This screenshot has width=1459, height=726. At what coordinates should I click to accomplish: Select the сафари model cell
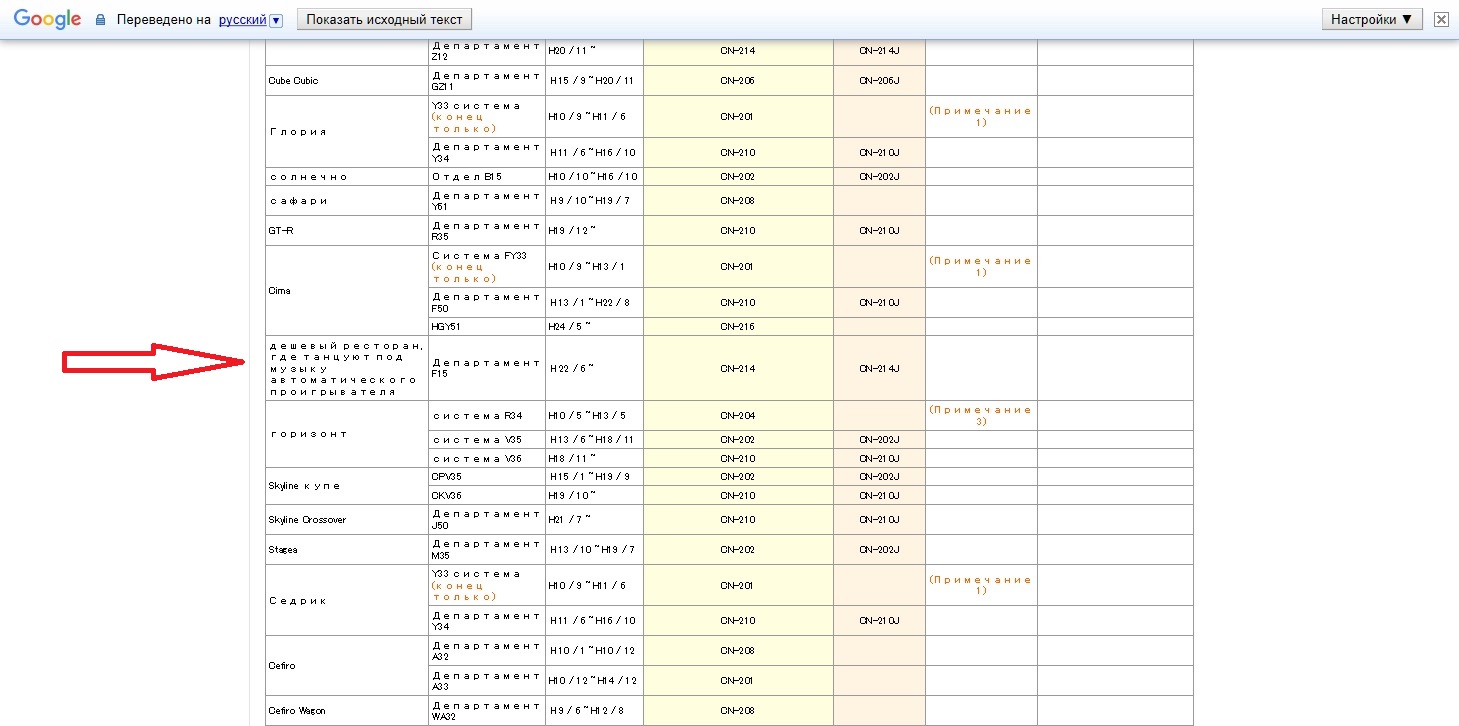tap(347, 201)
